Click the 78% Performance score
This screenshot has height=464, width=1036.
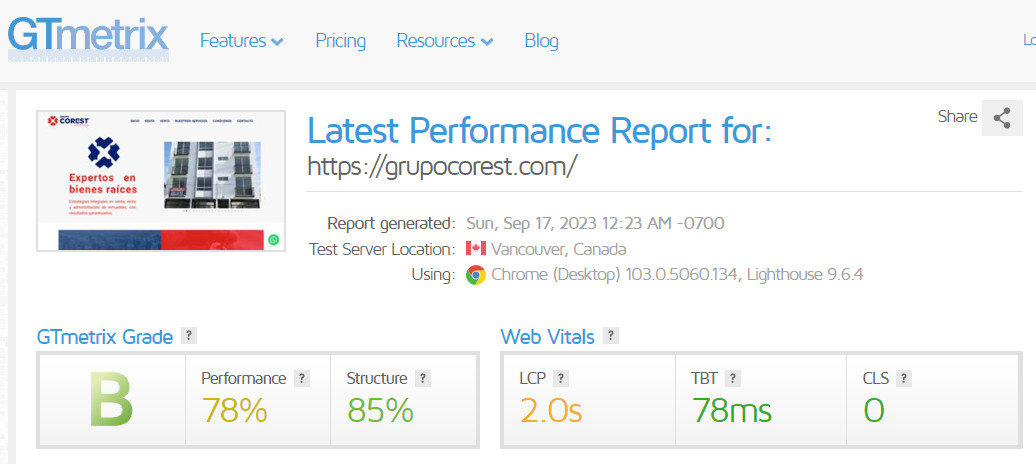pos(235,410)
